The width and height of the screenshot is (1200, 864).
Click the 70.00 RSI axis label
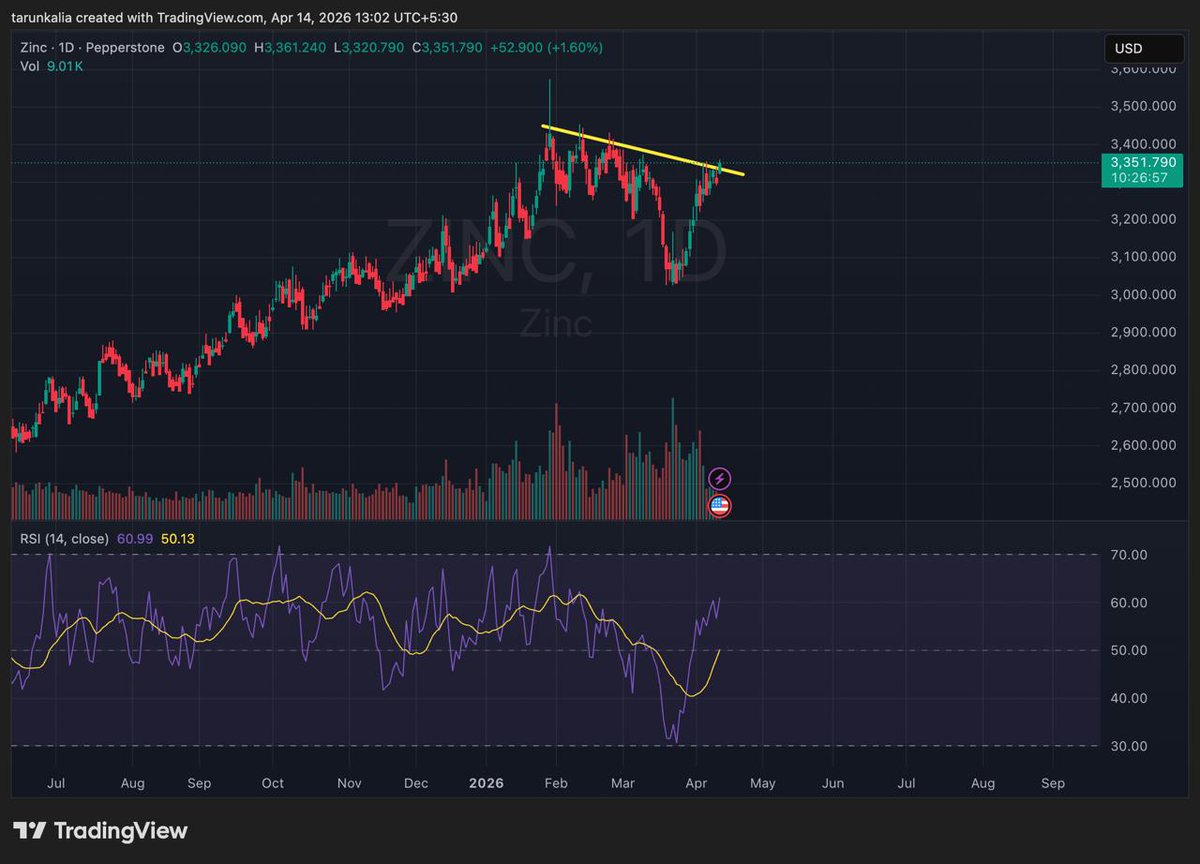[1127, 555]
